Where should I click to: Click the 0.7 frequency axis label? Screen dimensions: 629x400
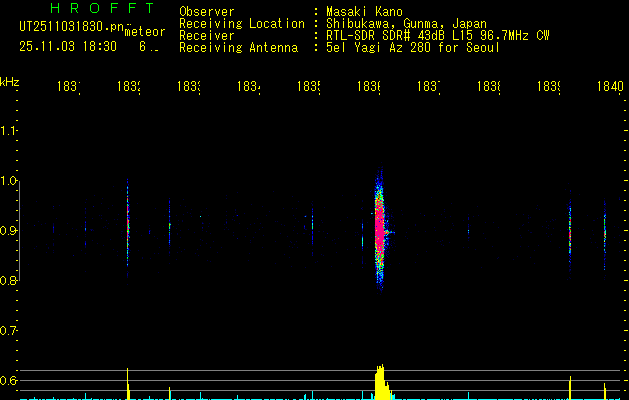pyautogui.click(x=9, y=330)
